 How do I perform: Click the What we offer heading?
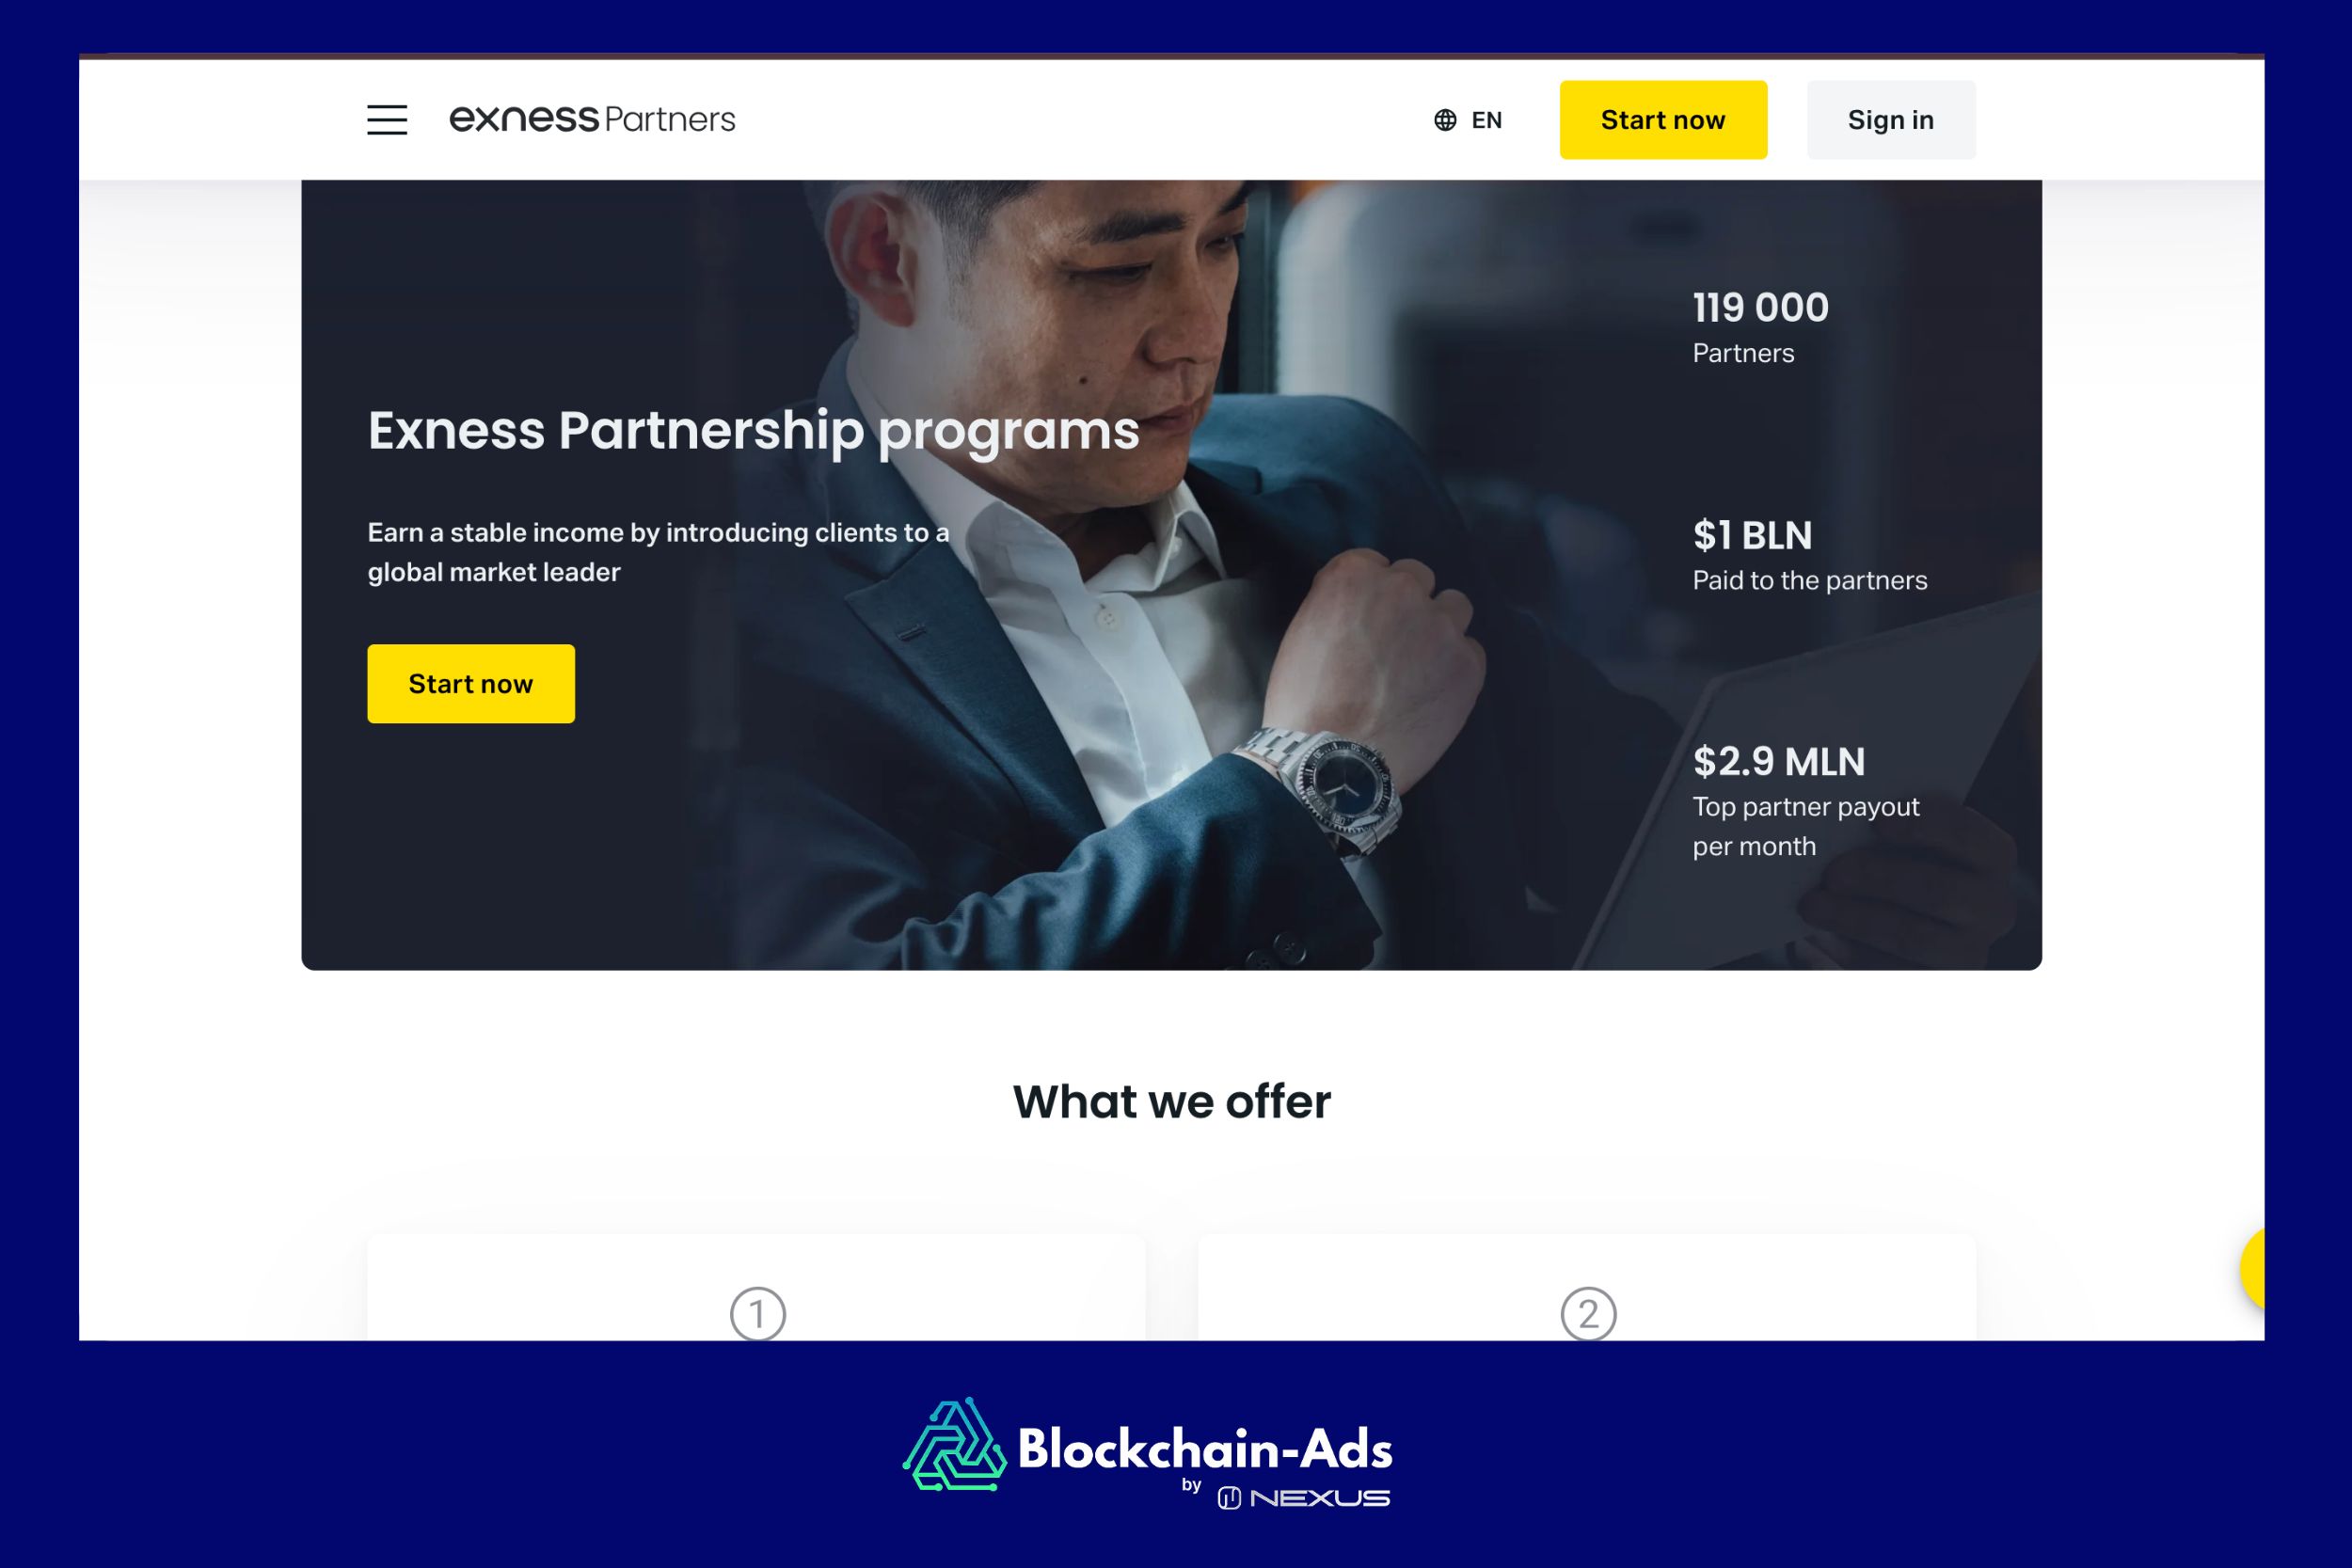1172,1102
